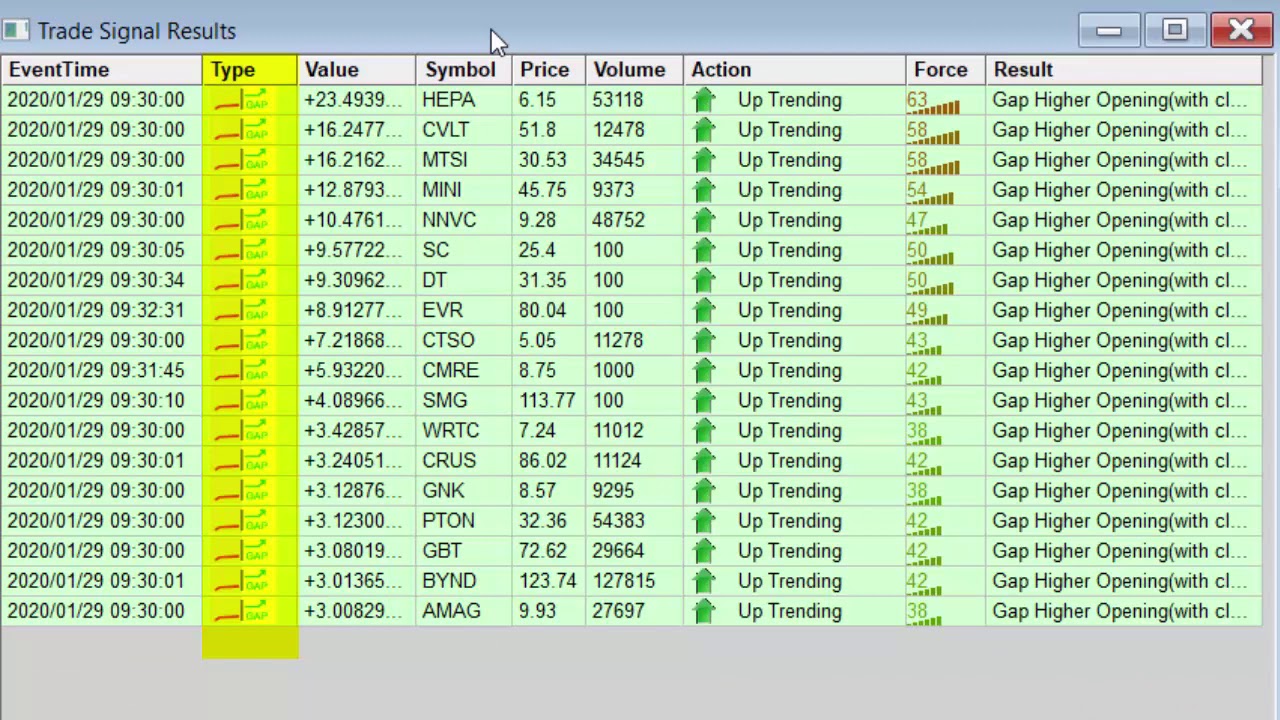
Task: Click the Trade Signal Results window icon
Action: [x=15, y=31]
